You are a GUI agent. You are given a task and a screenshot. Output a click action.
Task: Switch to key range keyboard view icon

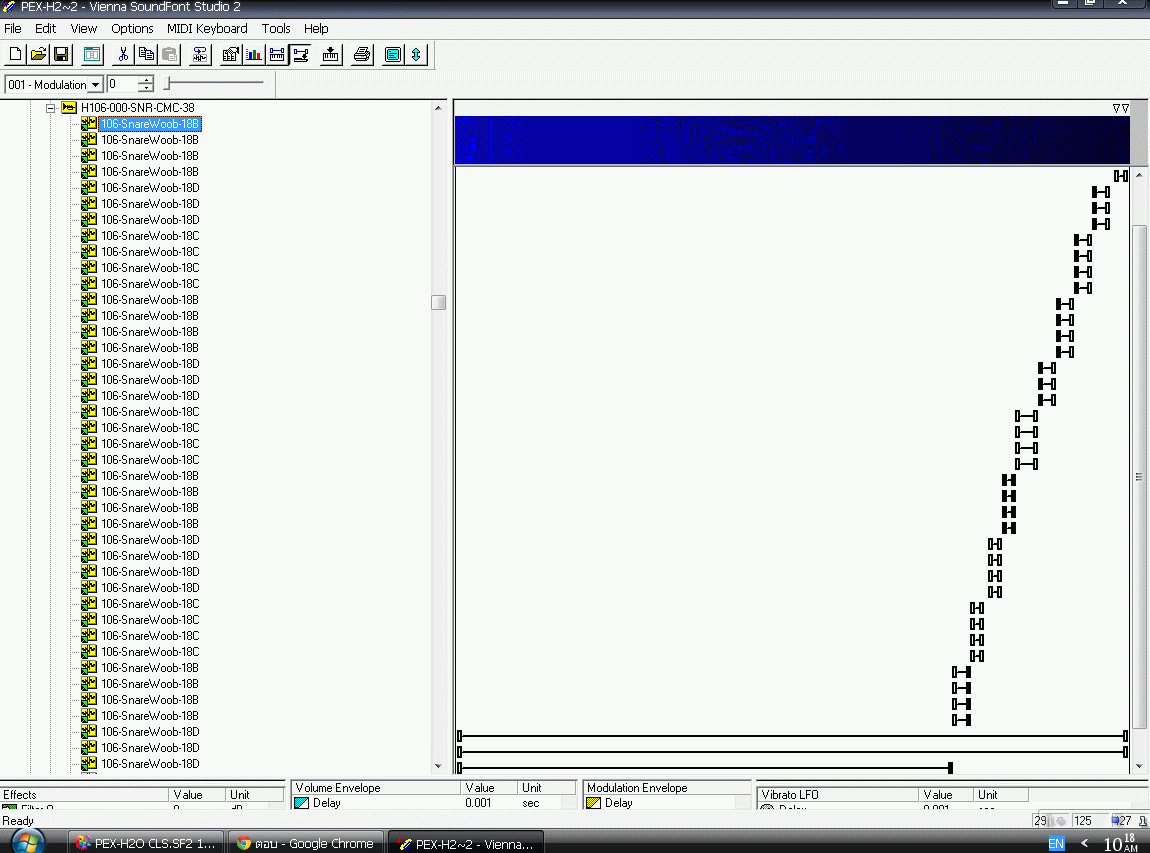pos(277,54)
